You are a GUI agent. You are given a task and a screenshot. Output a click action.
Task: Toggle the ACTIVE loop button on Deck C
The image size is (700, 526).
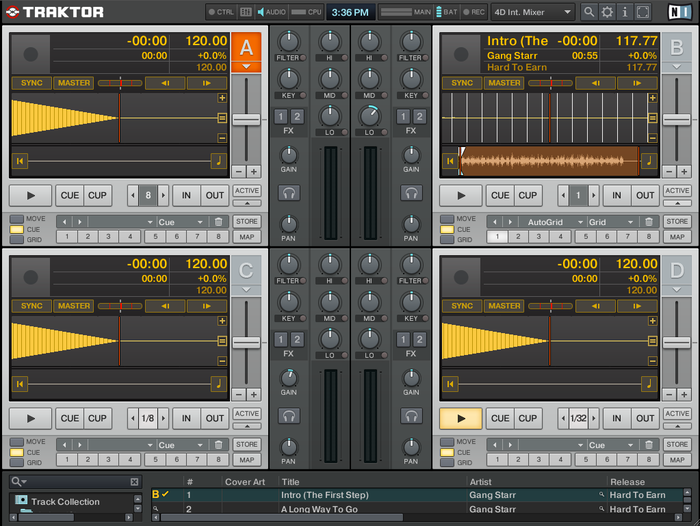(246, 413)
